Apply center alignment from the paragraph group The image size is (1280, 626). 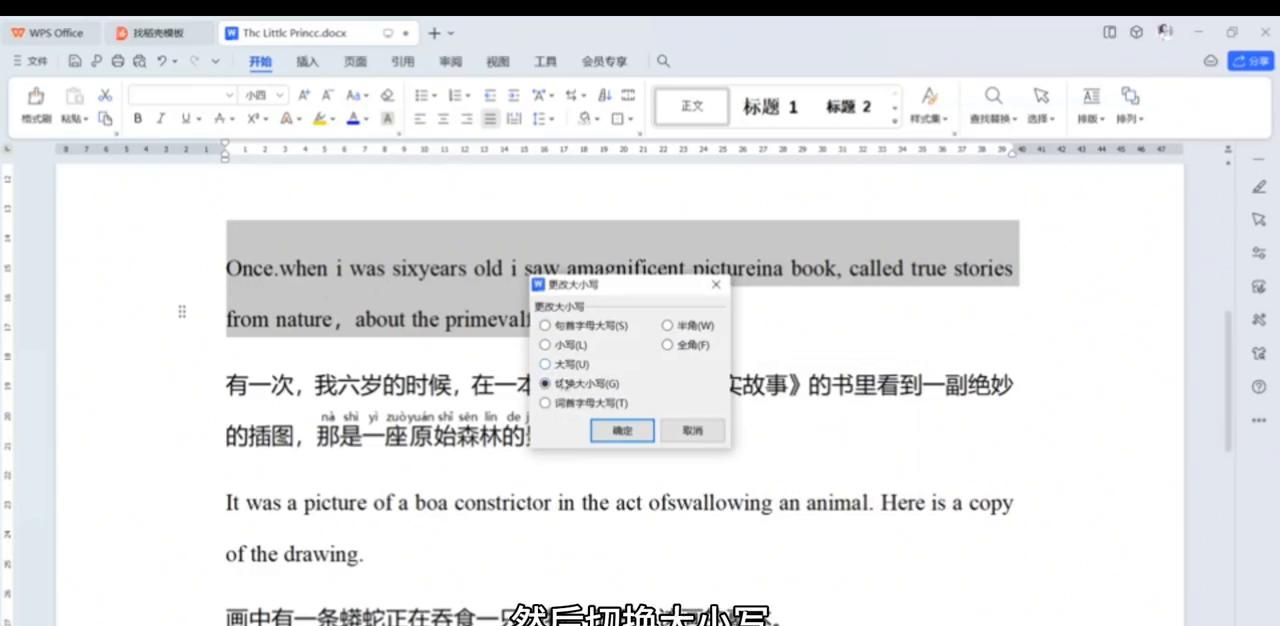(x=443, y=121)
